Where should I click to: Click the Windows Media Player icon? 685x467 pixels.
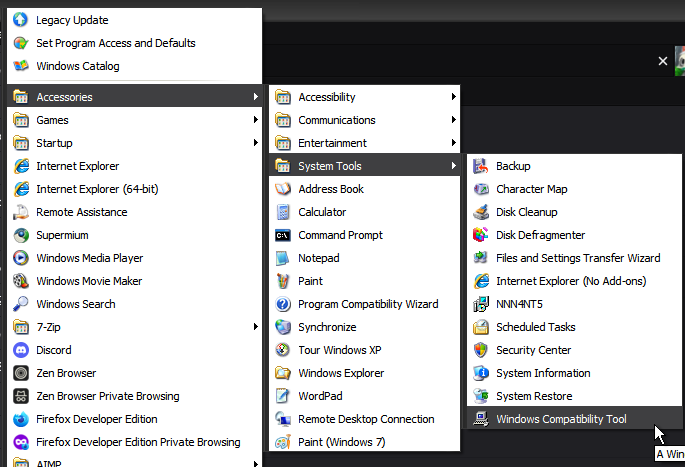tap(21, 258)
